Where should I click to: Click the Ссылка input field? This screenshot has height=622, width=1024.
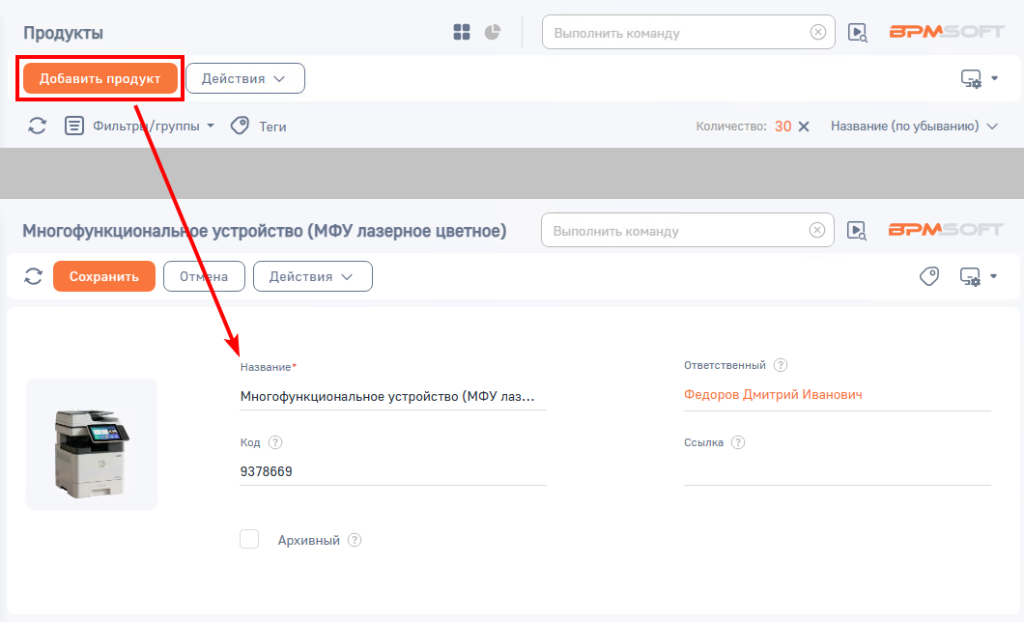point(837,472)
